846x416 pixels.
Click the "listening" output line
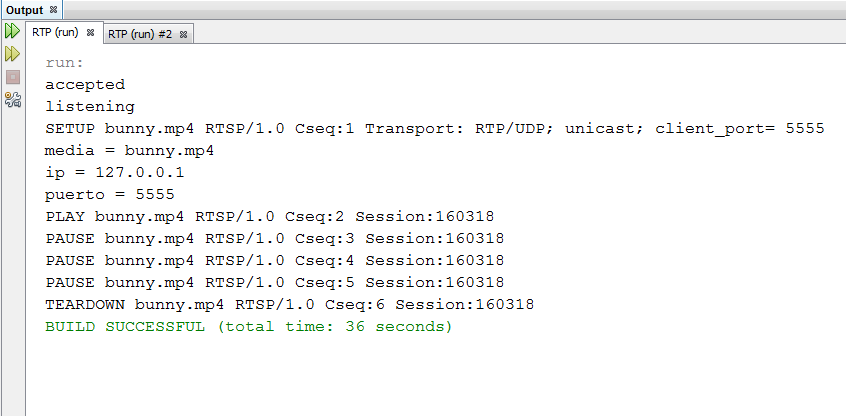90,107
